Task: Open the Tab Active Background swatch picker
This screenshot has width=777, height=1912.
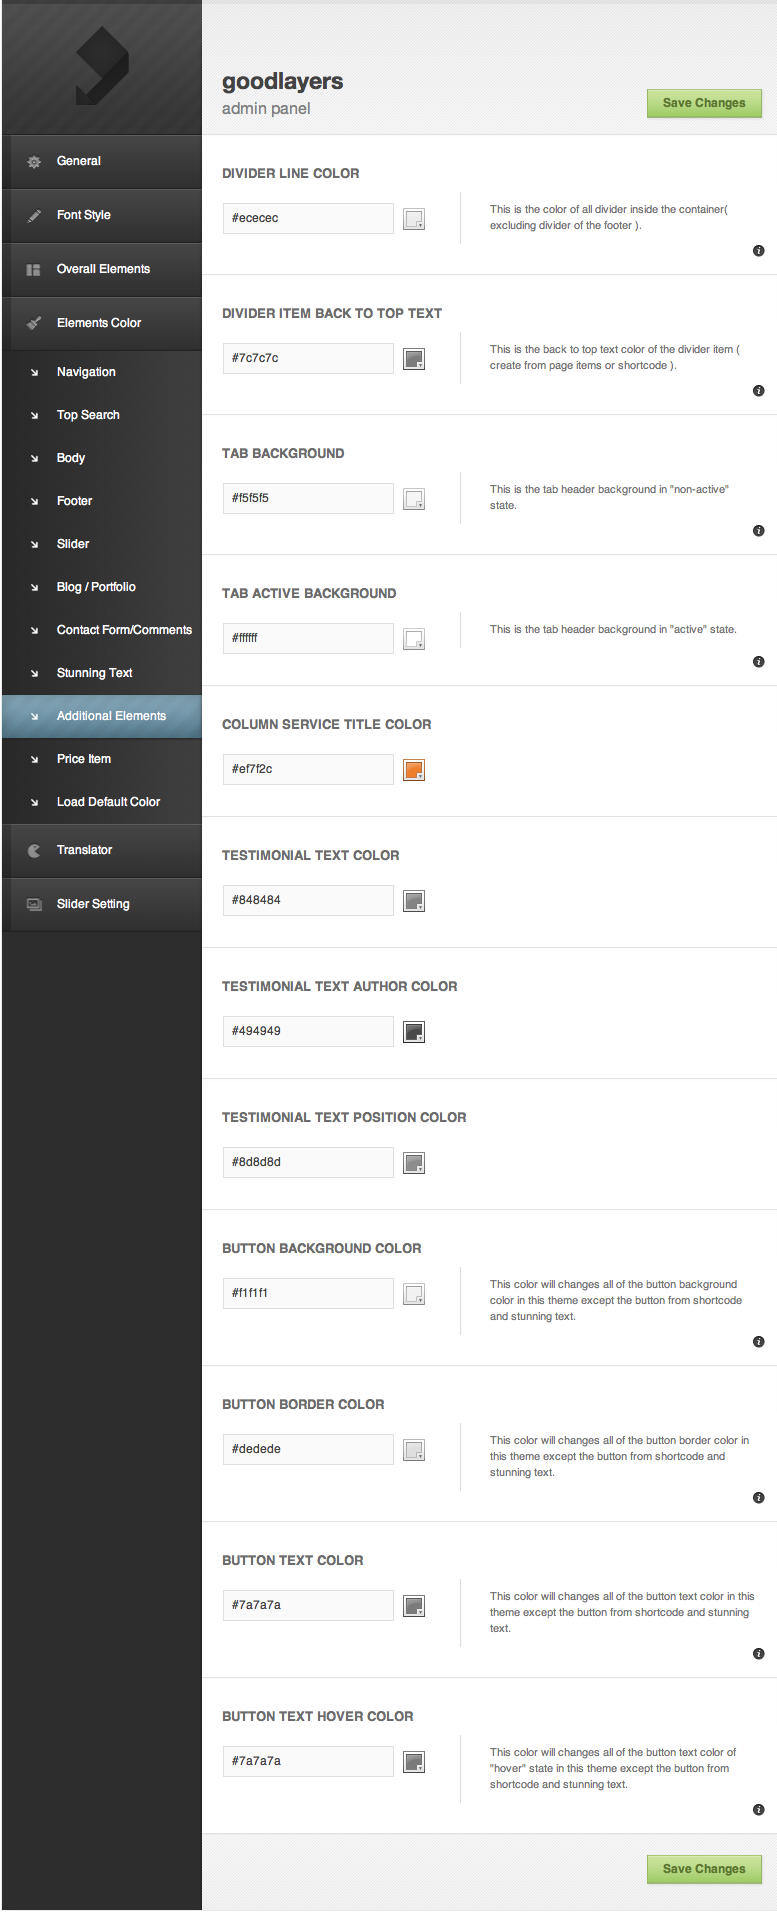Action: [414, 639]
